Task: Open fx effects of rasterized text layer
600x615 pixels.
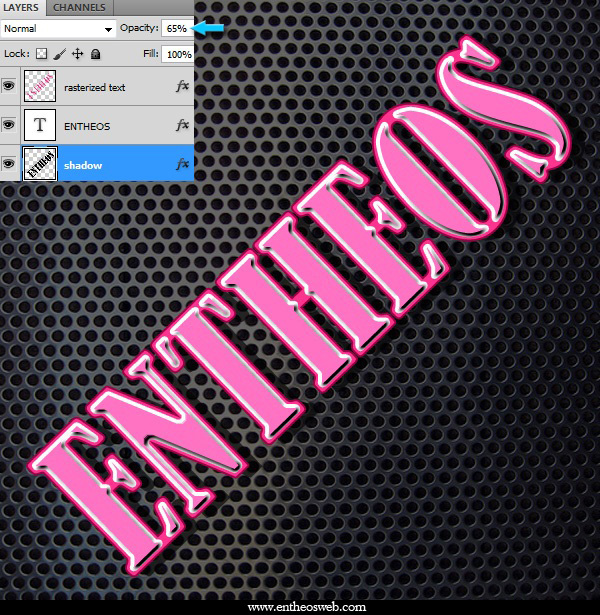Action: pyautogui.click(x=183, y=86)
